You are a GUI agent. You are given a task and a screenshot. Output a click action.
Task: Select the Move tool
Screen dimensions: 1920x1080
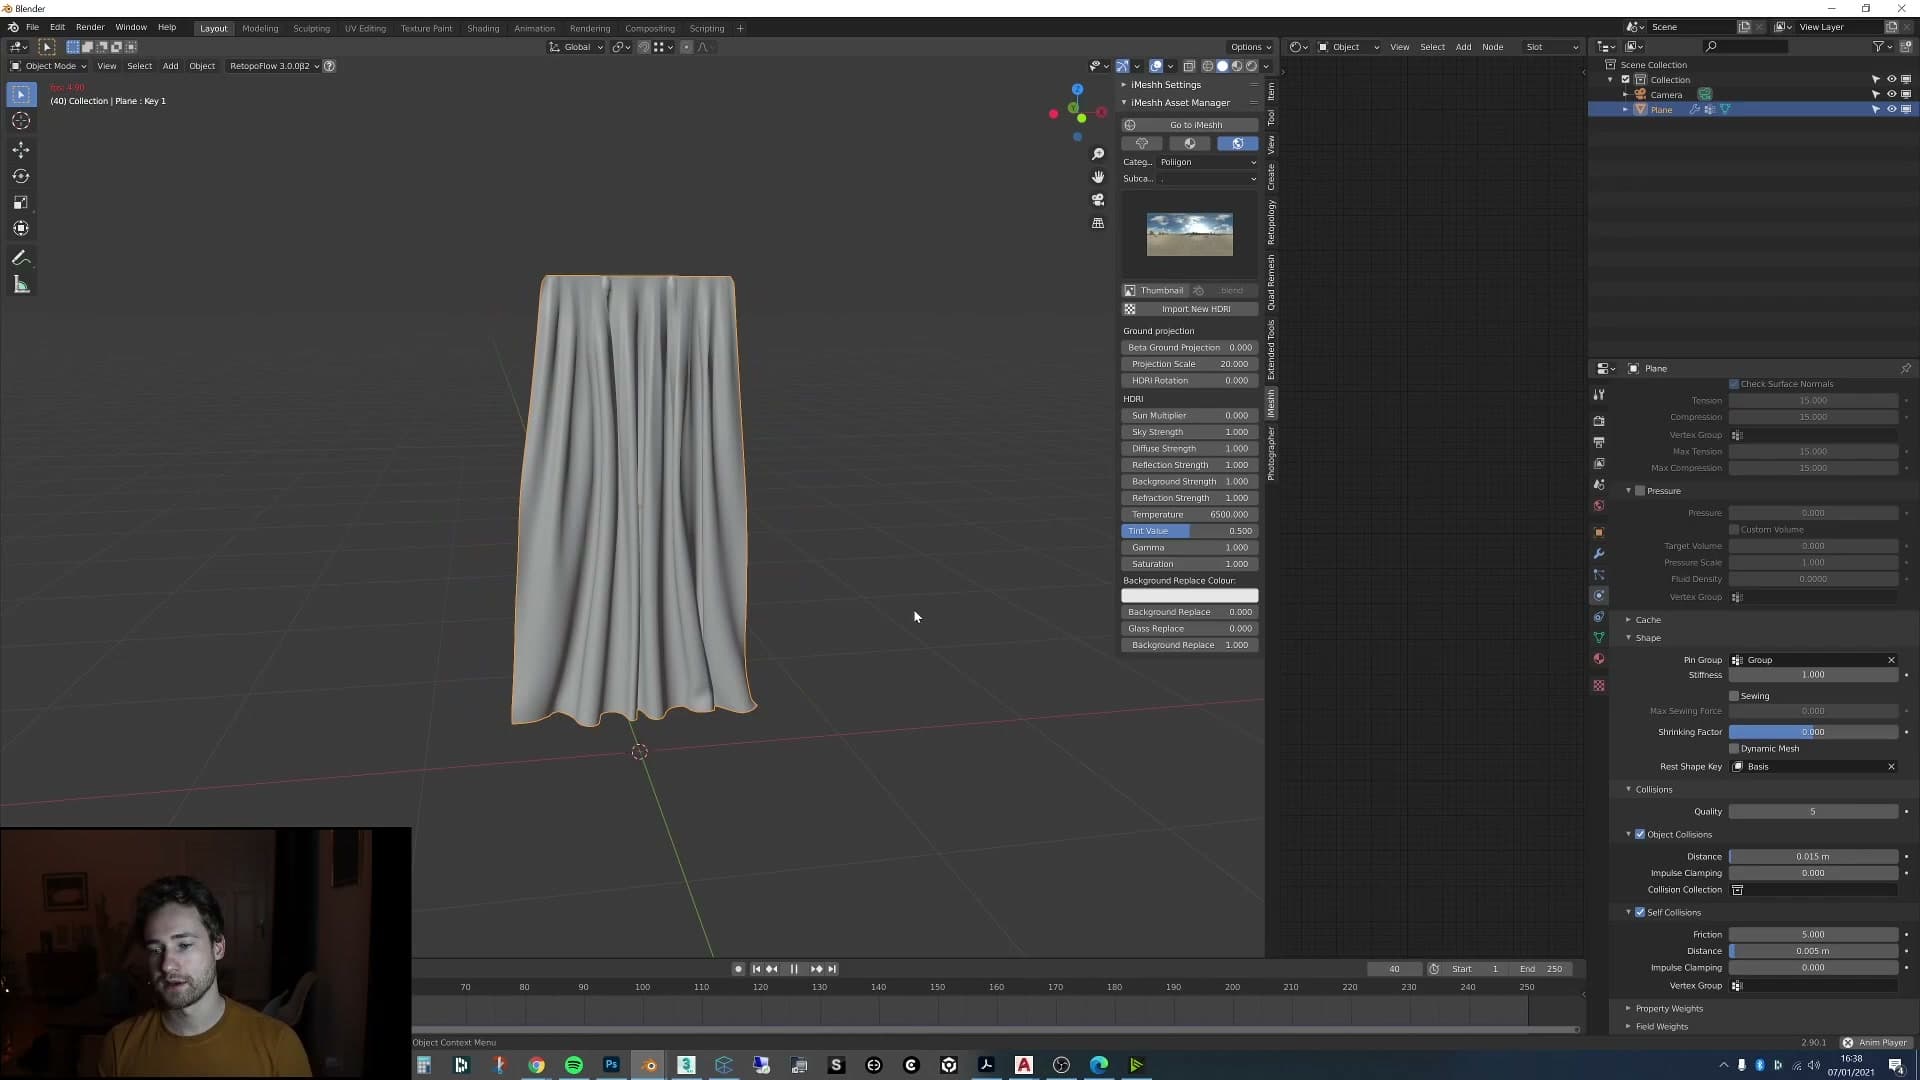(x=21, y=150)
